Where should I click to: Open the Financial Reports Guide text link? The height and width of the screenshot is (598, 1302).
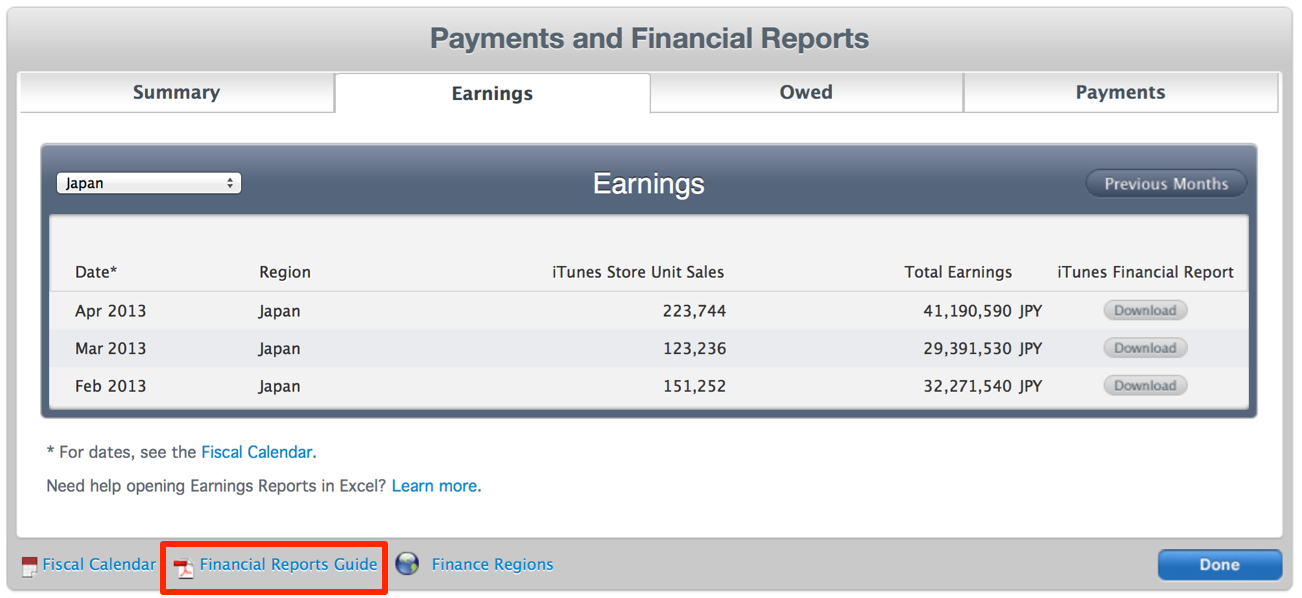pyautogui.click(x=288, y=564)
